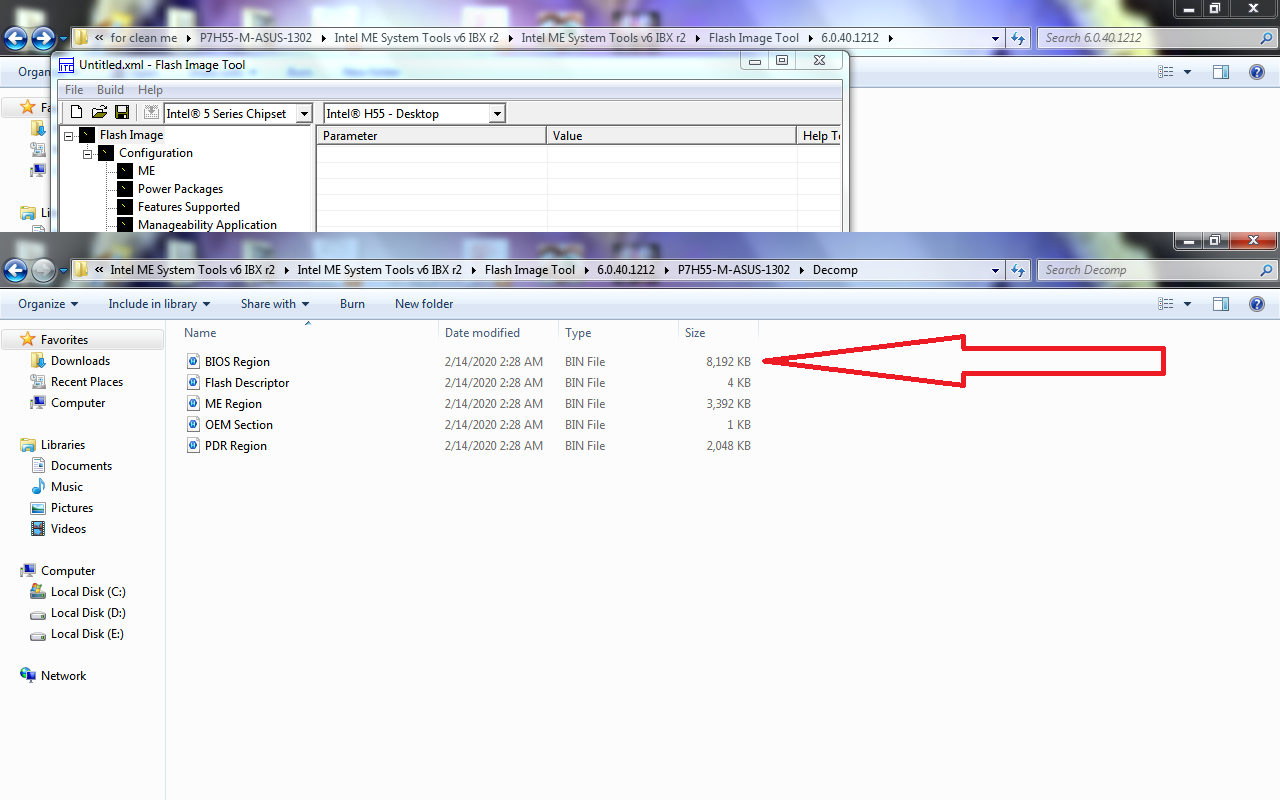Open Local Disk (C:)

[88, 592]
